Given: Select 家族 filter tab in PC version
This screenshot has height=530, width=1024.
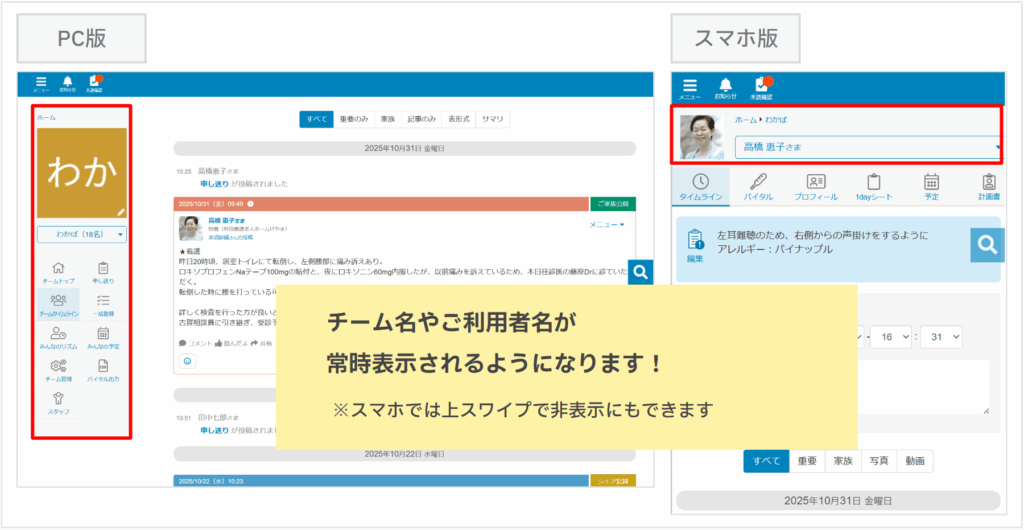Looking at the screenshot, I should 388,119.
